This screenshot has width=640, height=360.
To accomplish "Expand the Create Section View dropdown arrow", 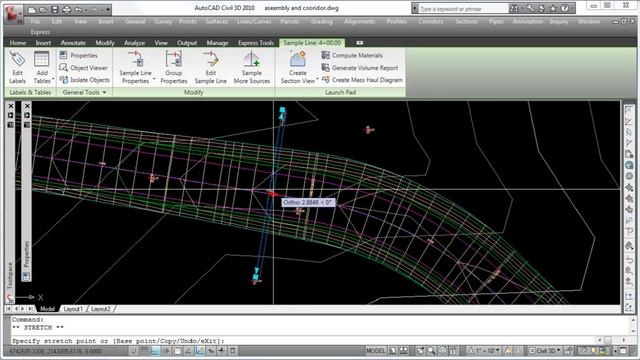I will (x=317, y=79).
